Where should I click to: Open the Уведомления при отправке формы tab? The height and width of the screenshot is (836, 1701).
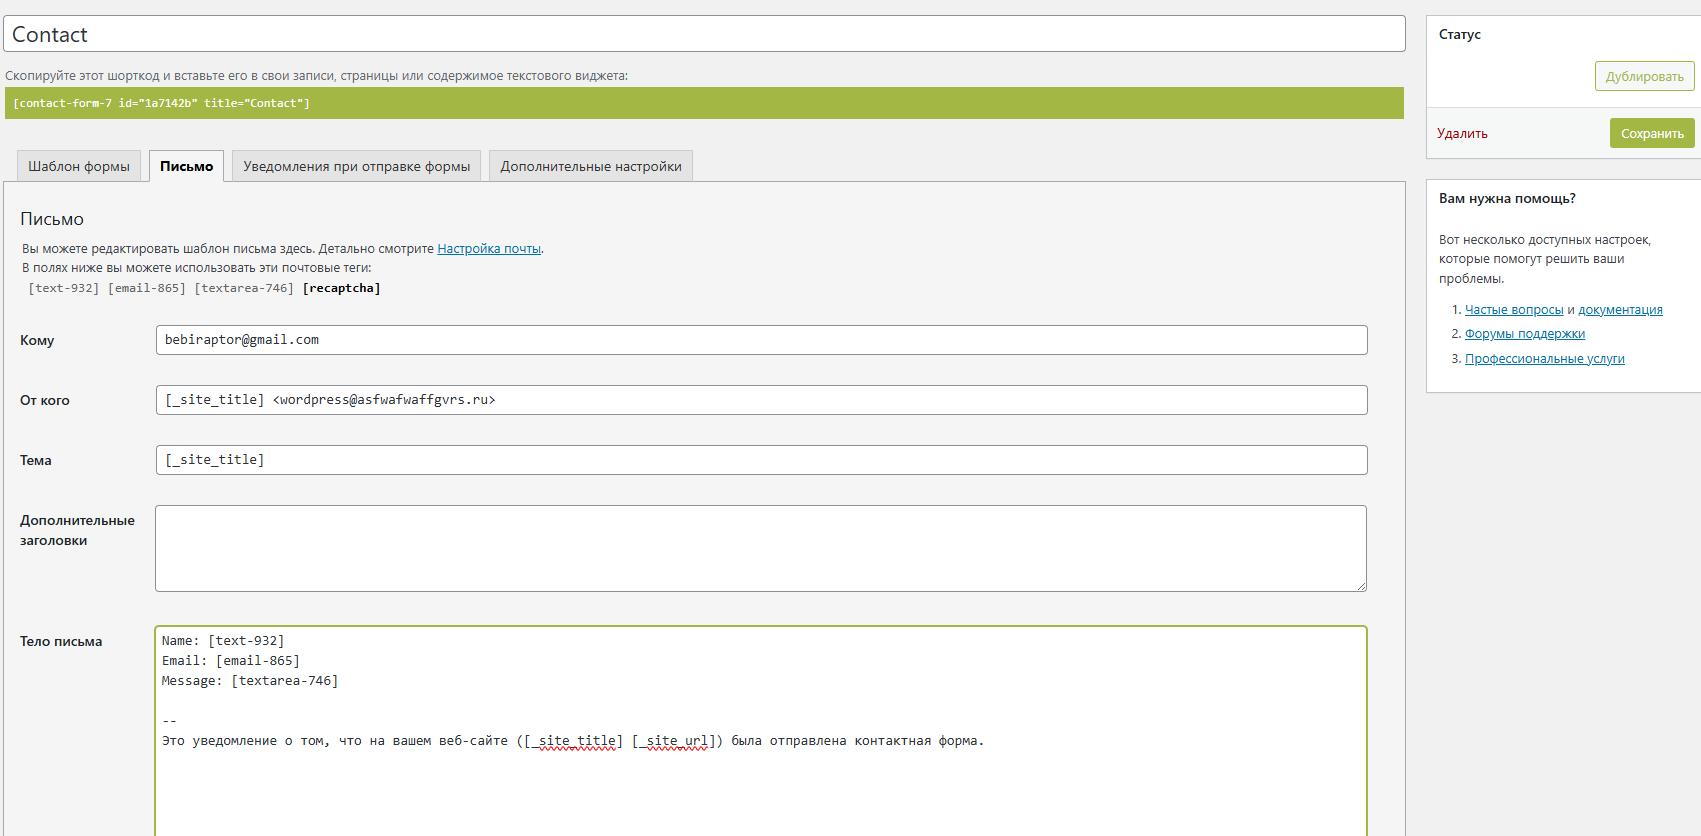click(356, 166)
